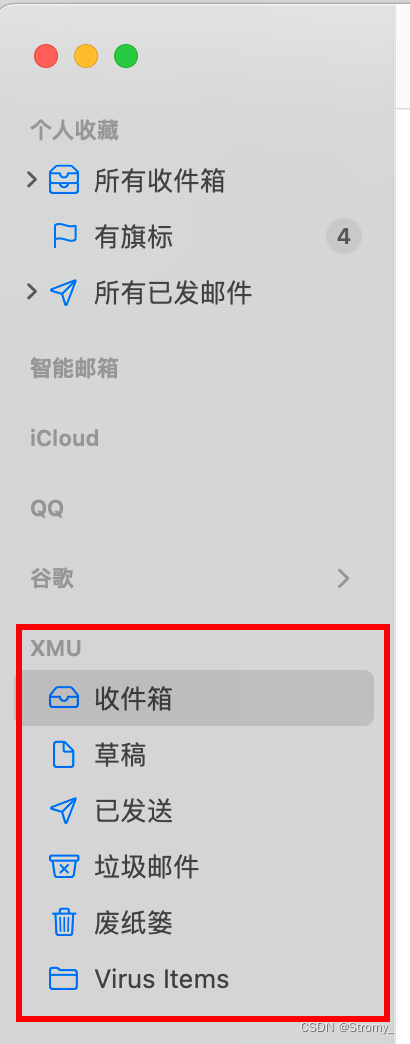Click the iCloud account section header
The image size is (410, 1044).
[65, 438]
